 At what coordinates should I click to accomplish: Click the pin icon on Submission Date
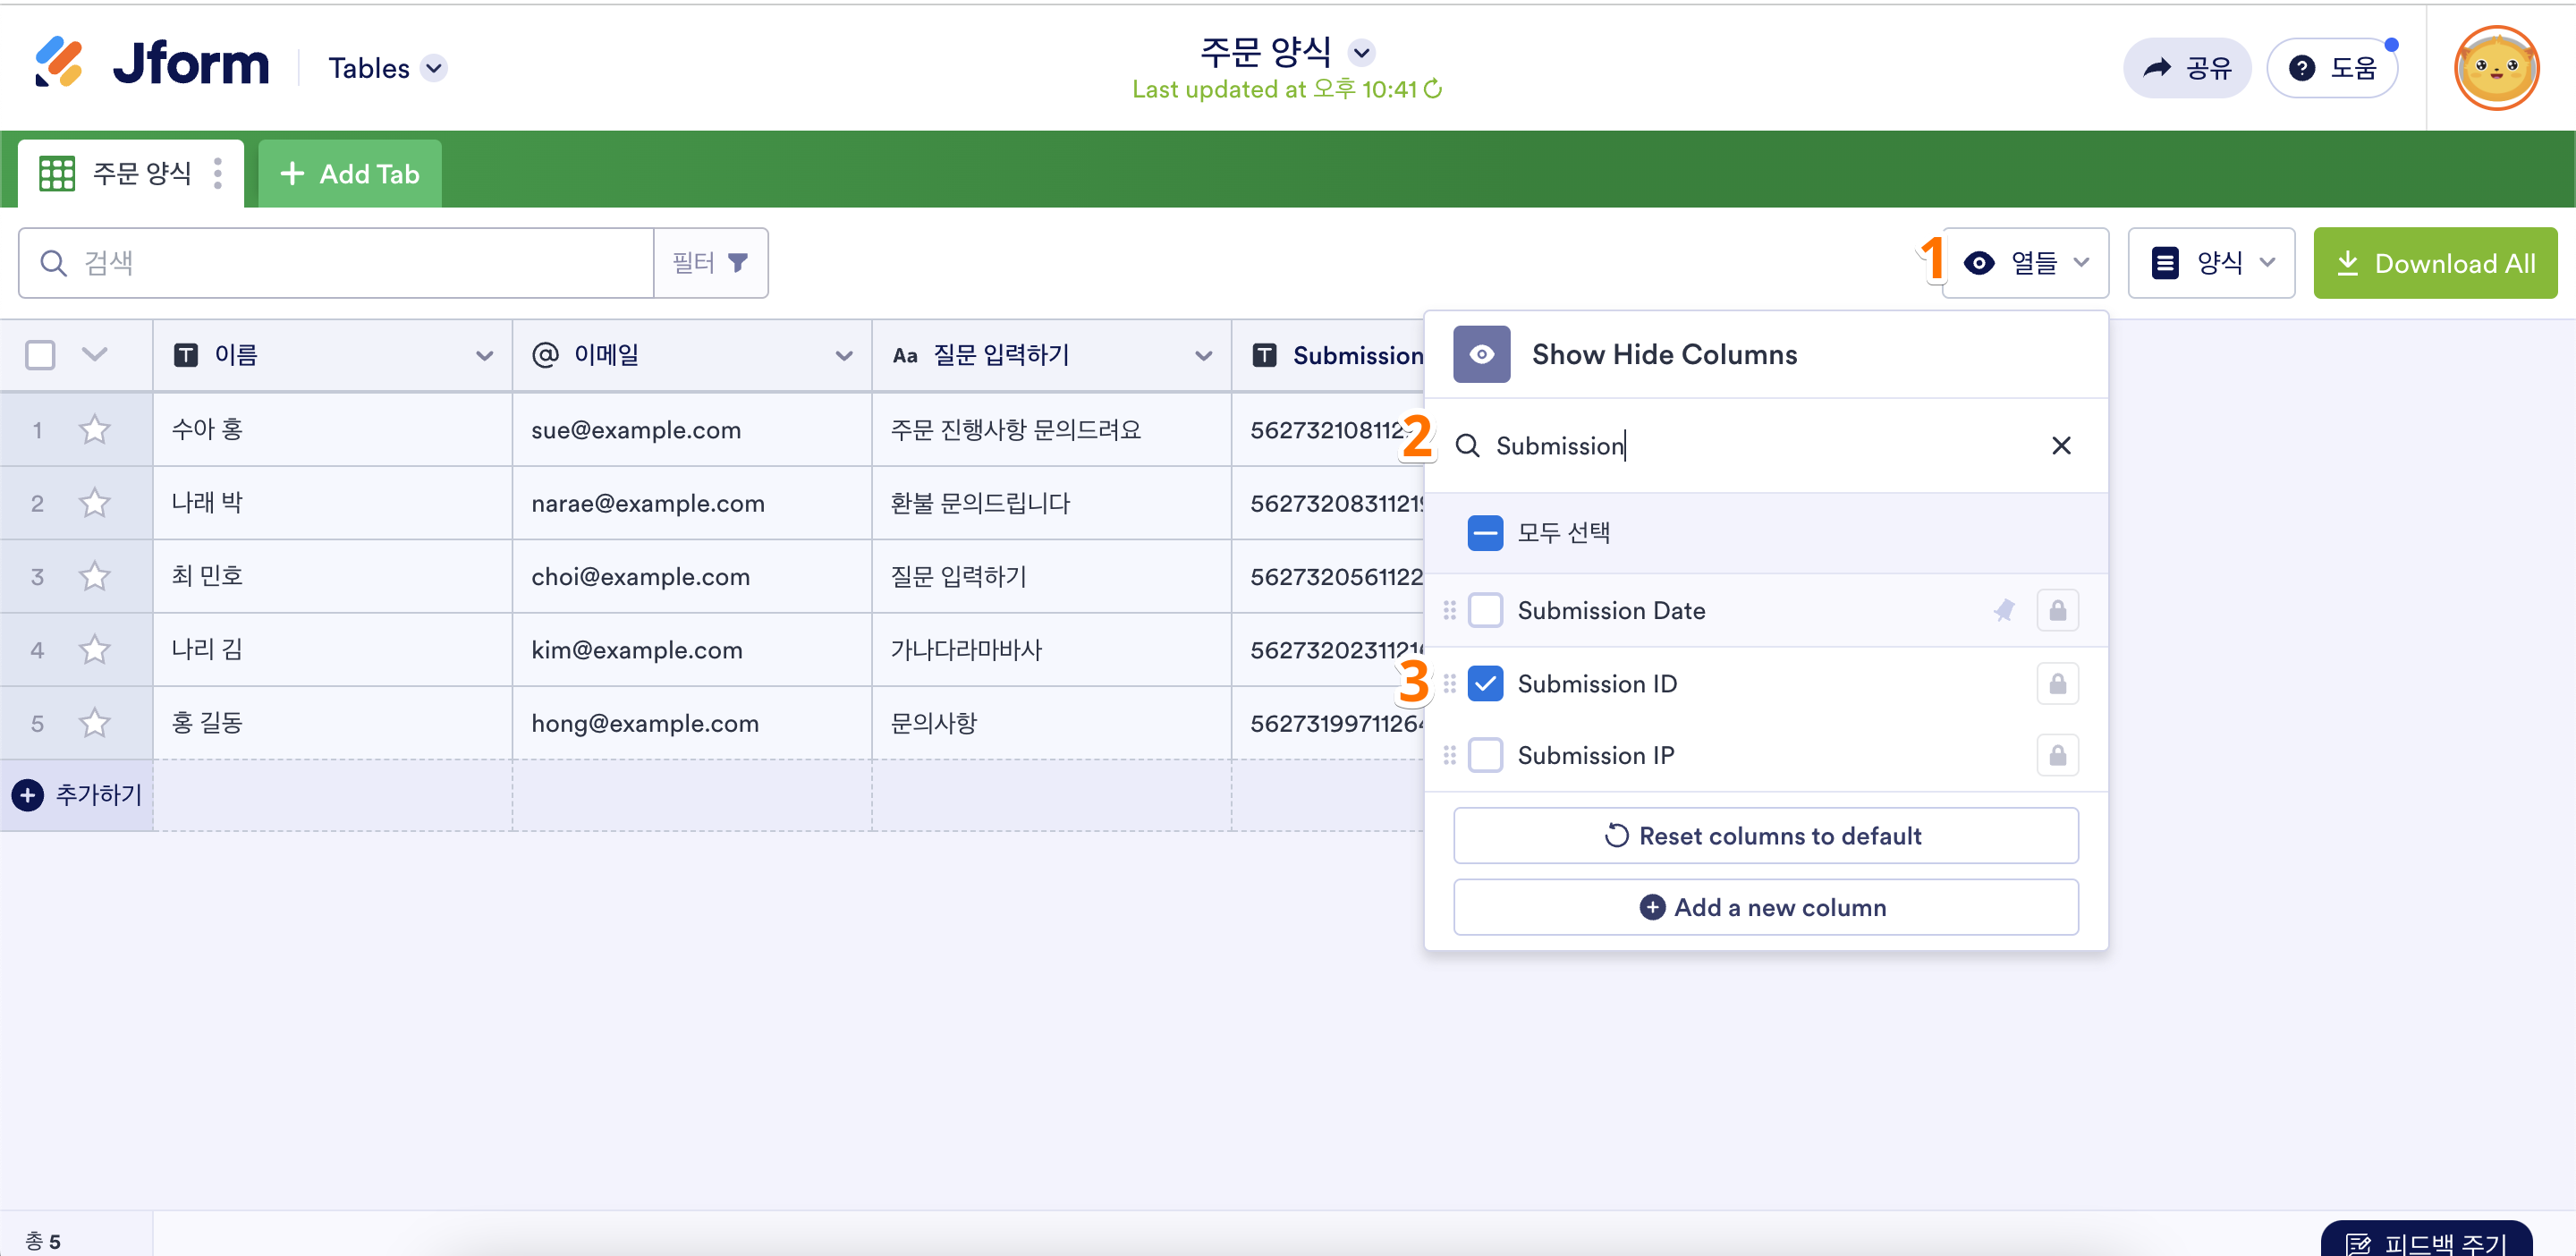pos(2004,610)
